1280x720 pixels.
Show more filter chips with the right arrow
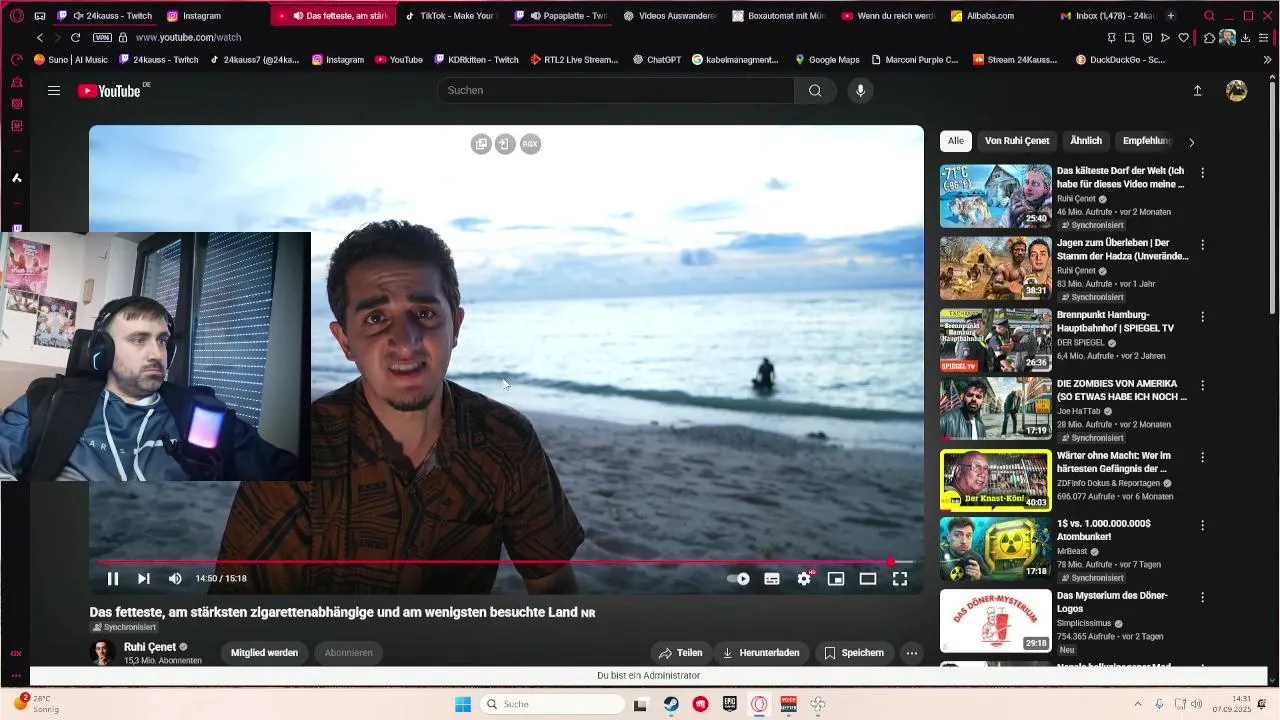coord(1191,142)
